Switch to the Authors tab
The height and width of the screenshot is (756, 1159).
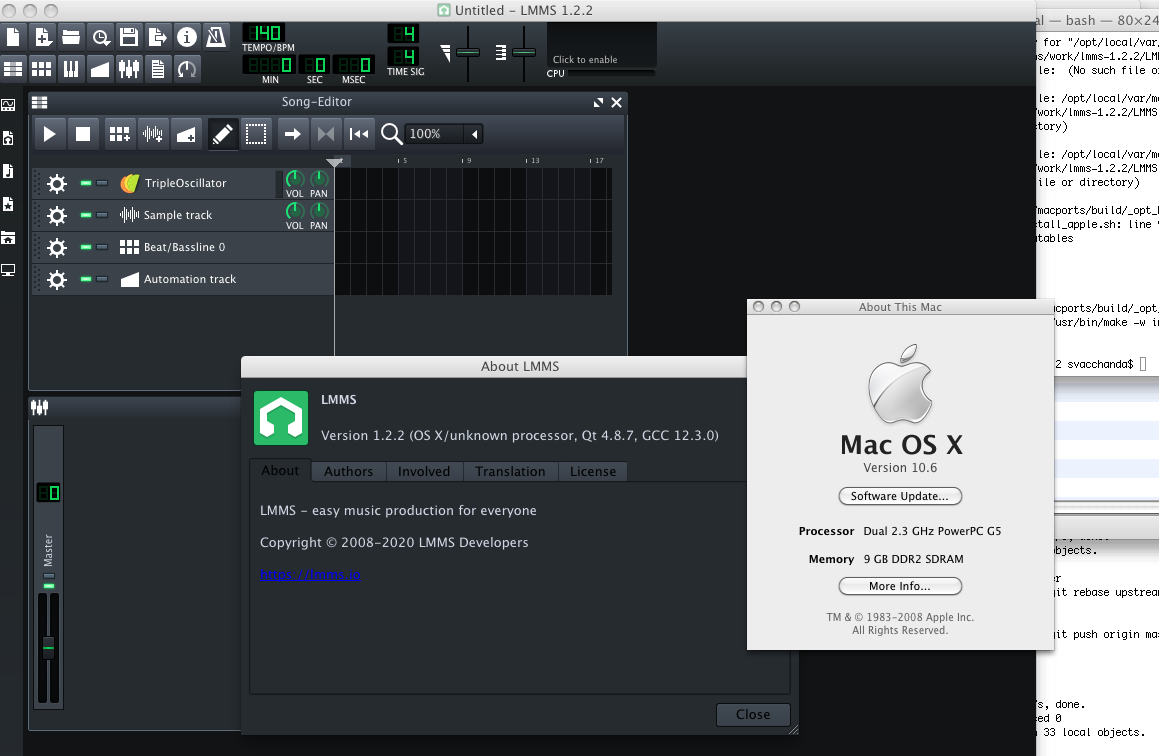[348, 471]
